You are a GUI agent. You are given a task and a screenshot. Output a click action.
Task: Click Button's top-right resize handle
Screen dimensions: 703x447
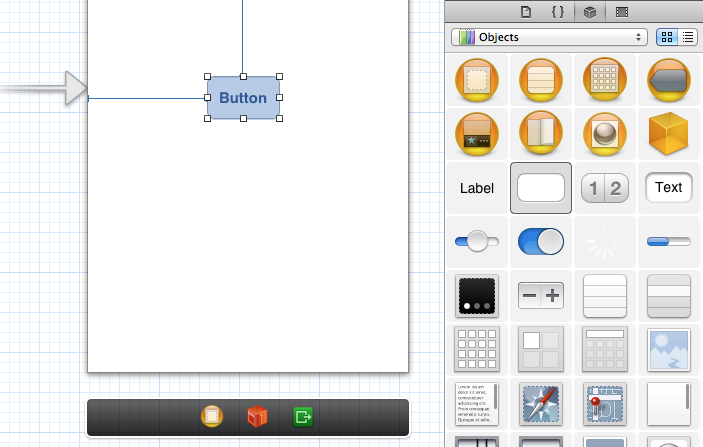tap(280, 77)
